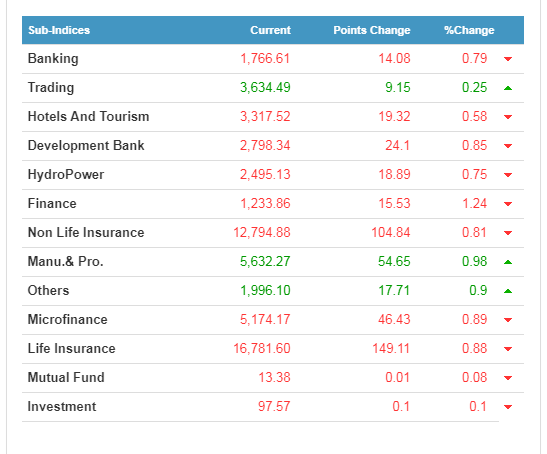Click the Sub-Indices column header
This screenshot has width=547, height=454.
(x=59, y=30)
